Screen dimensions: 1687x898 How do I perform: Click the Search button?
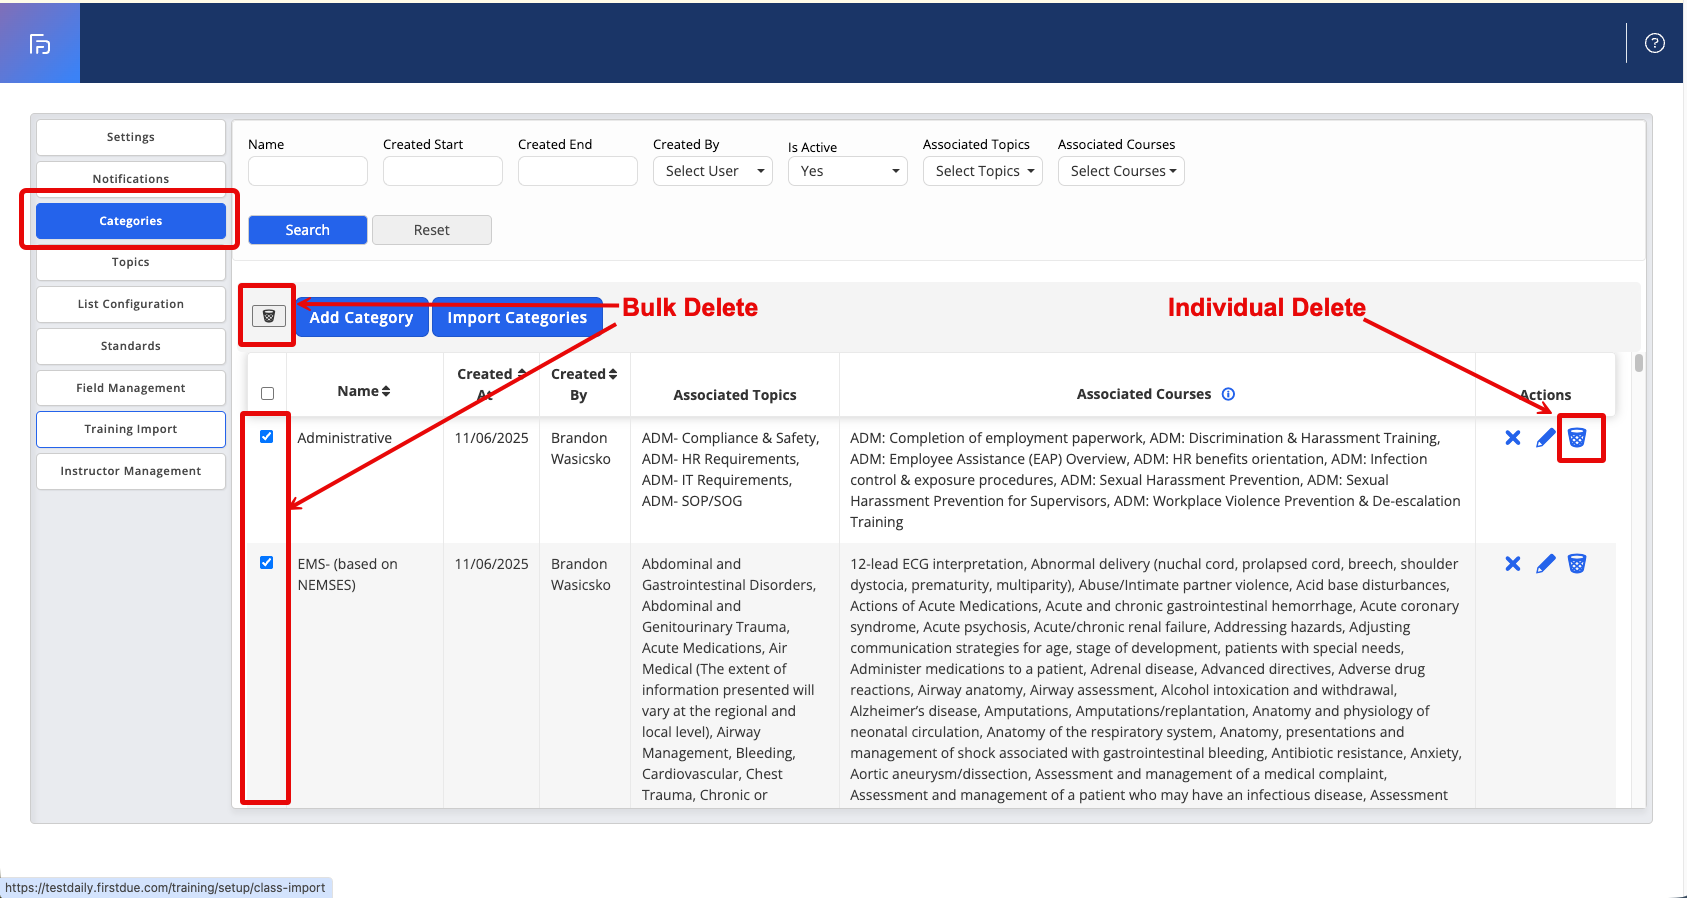point(308,230)
